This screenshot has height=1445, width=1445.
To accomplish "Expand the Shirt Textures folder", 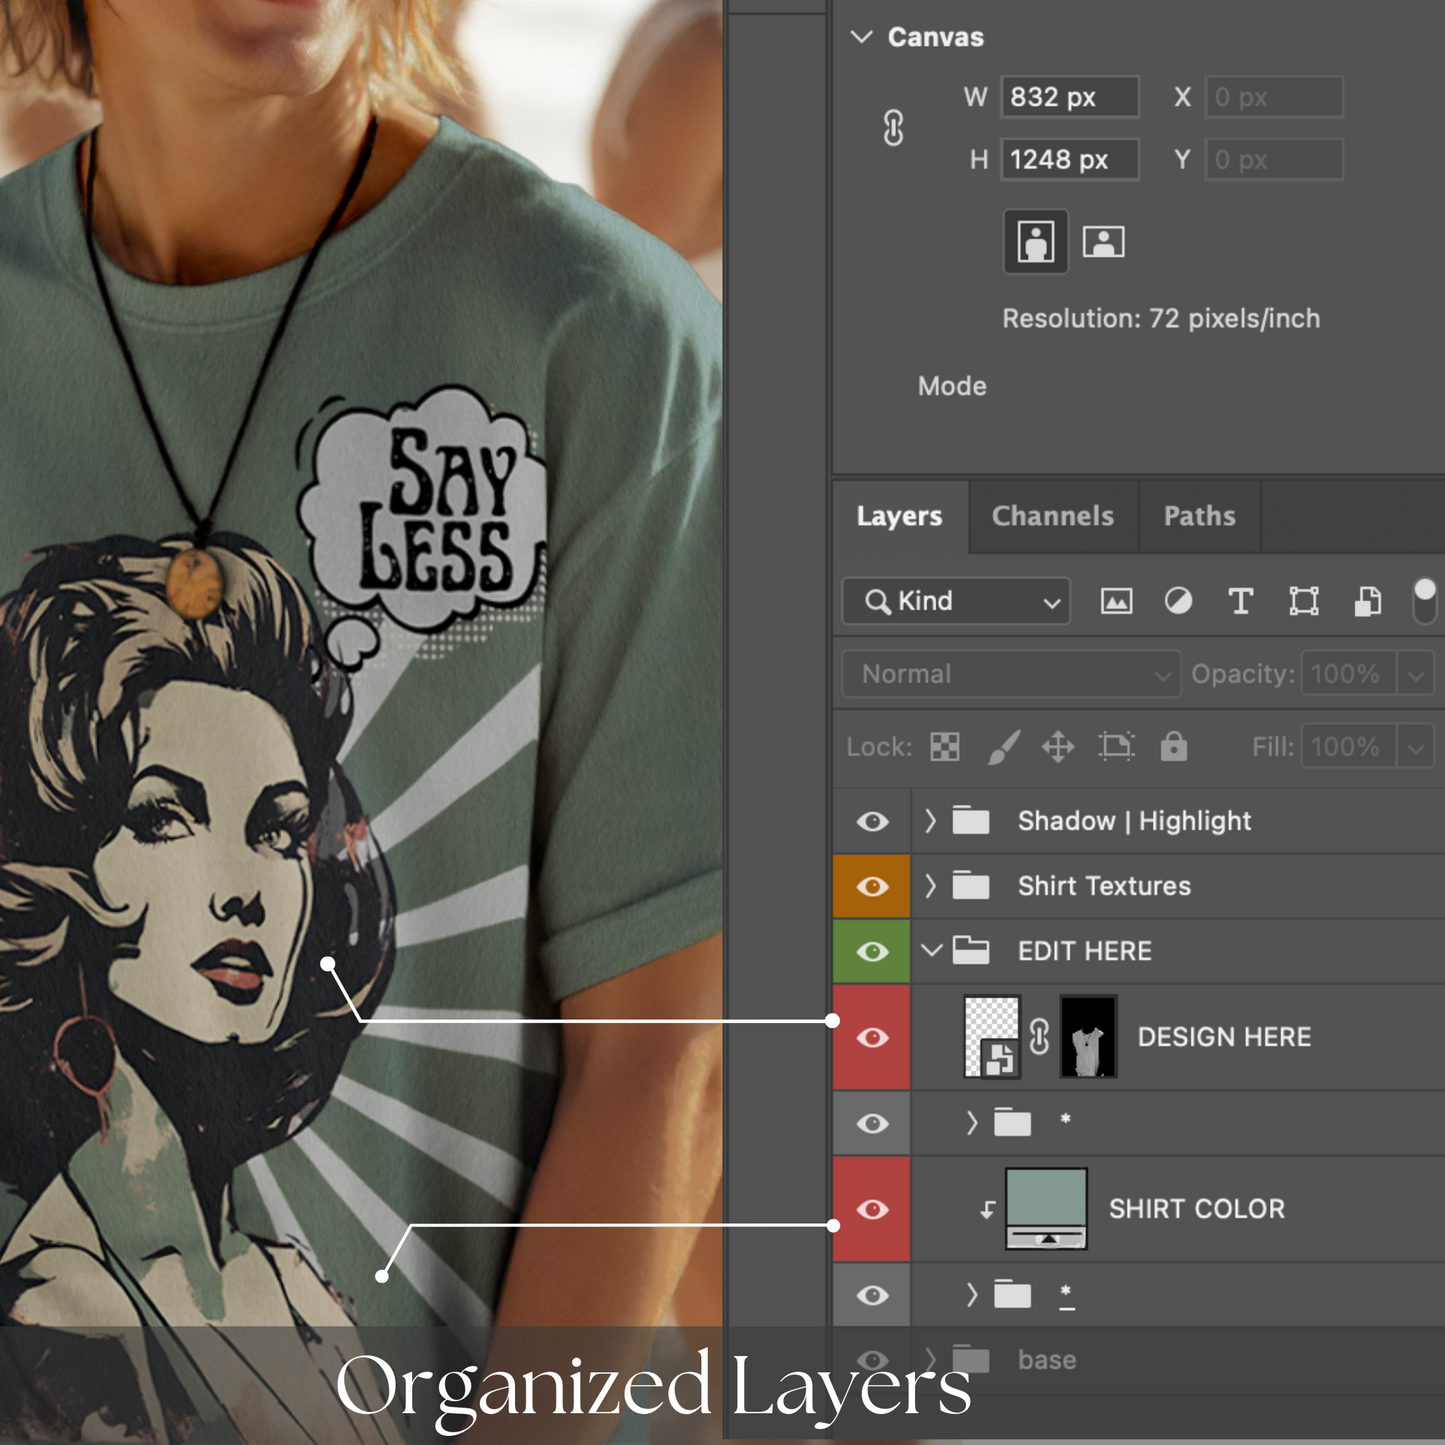I will 931,886.
